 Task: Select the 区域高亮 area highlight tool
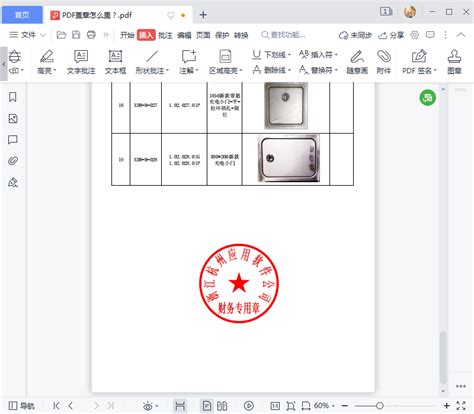[x=225, y=62]
